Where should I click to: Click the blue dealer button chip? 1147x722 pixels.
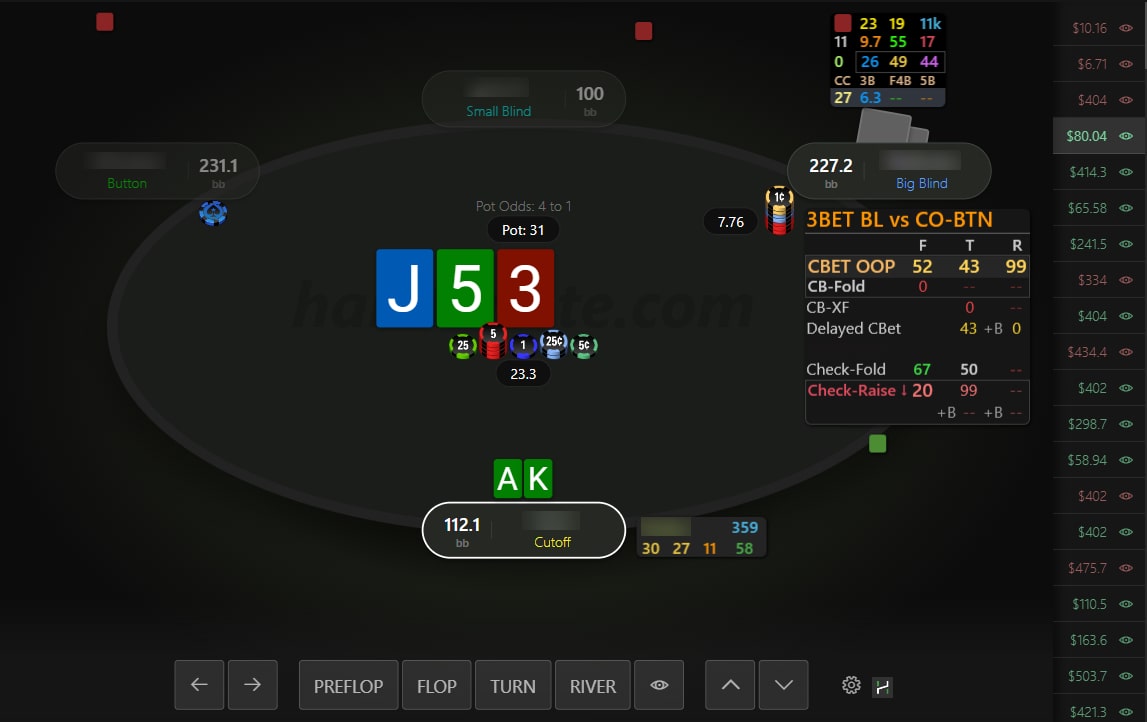point(213,213)
